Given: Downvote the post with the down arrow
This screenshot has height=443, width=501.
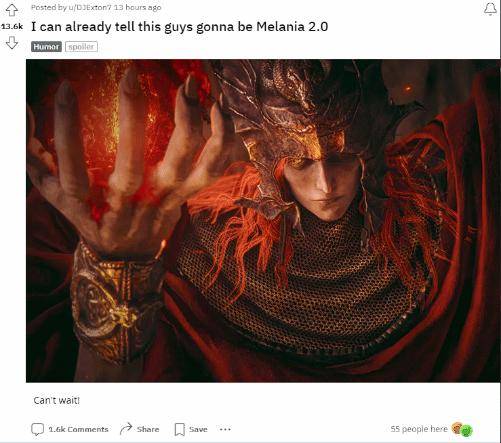Looking at the screenshot, I should pos(12,43).
